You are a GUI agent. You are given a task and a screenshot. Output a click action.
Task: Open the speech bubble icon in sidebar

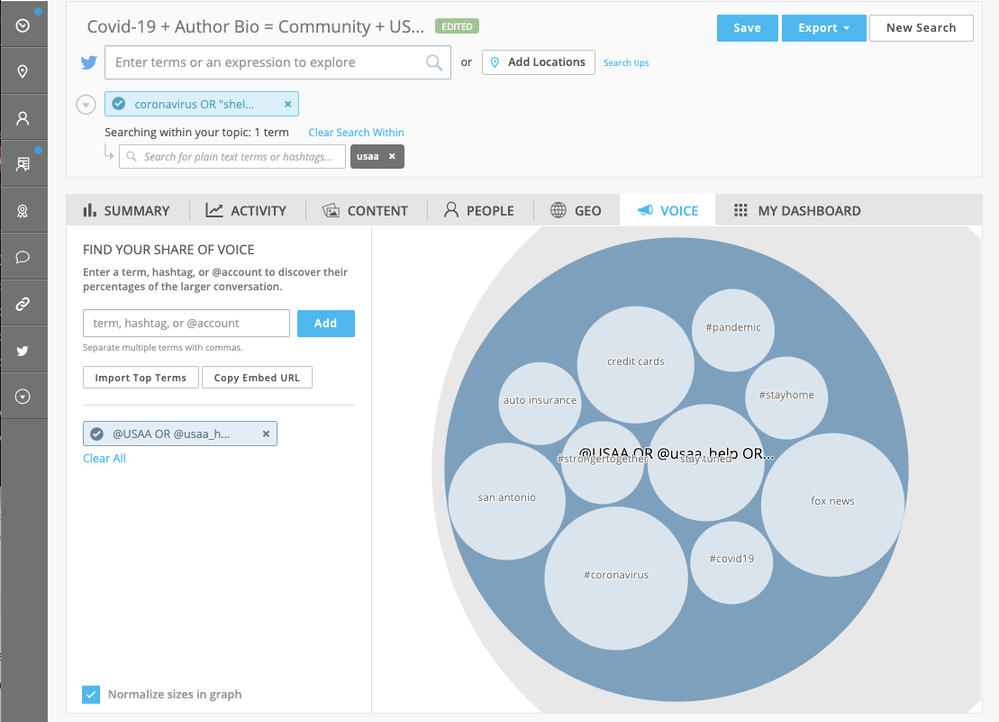(22, 257)
